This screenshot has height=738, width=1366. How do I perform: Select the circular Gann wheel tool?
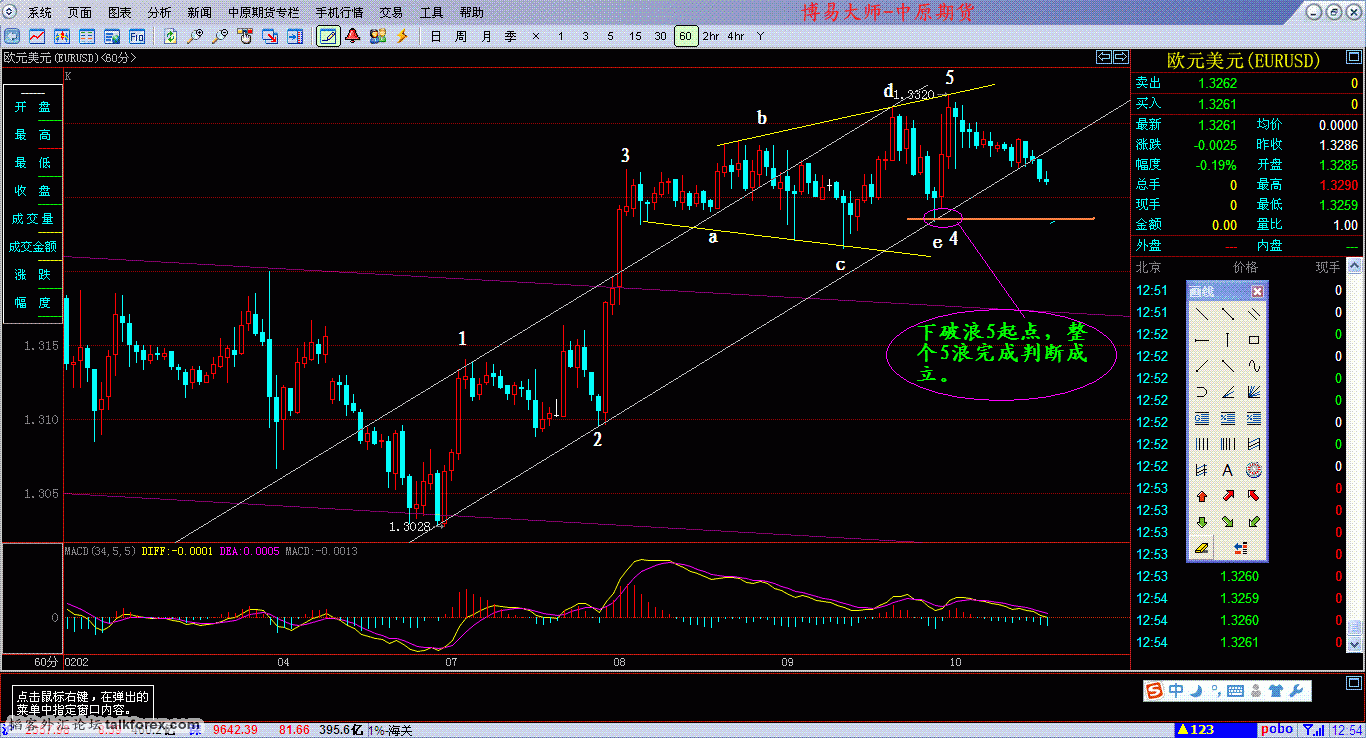(1254, 470)
